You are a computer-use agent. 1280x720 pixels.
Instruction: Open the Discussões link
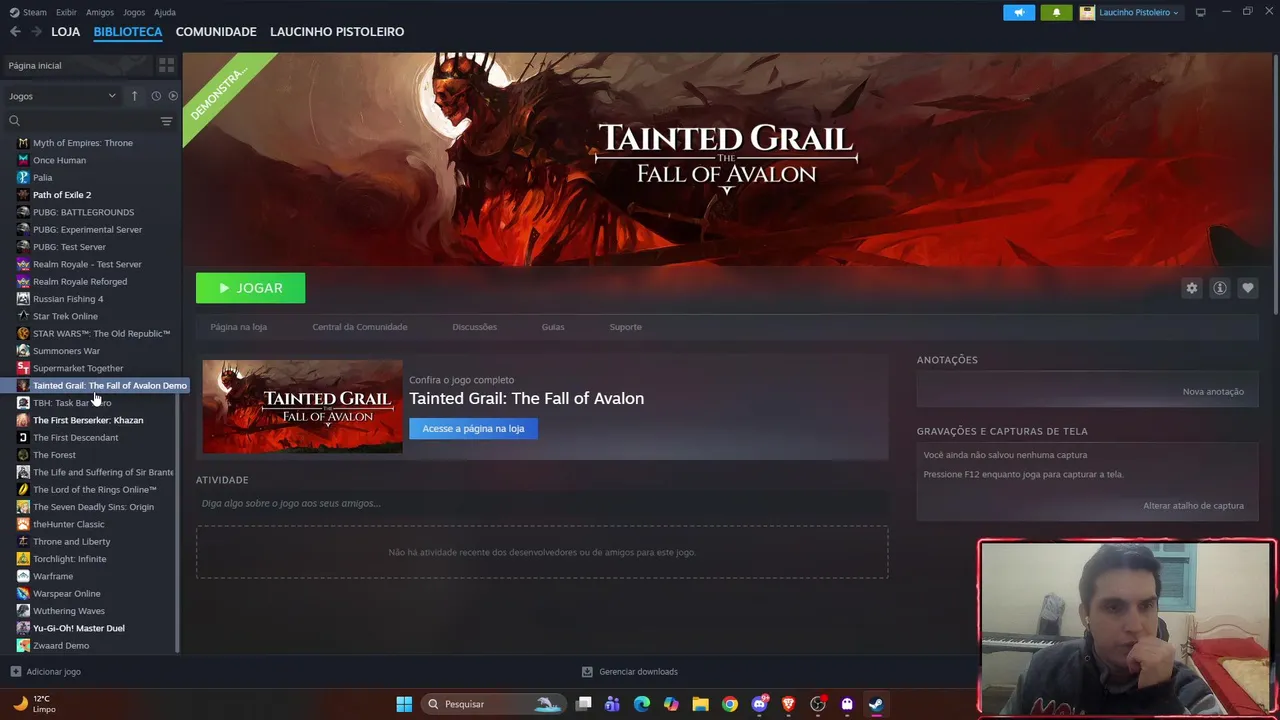[x=474, y=327]
